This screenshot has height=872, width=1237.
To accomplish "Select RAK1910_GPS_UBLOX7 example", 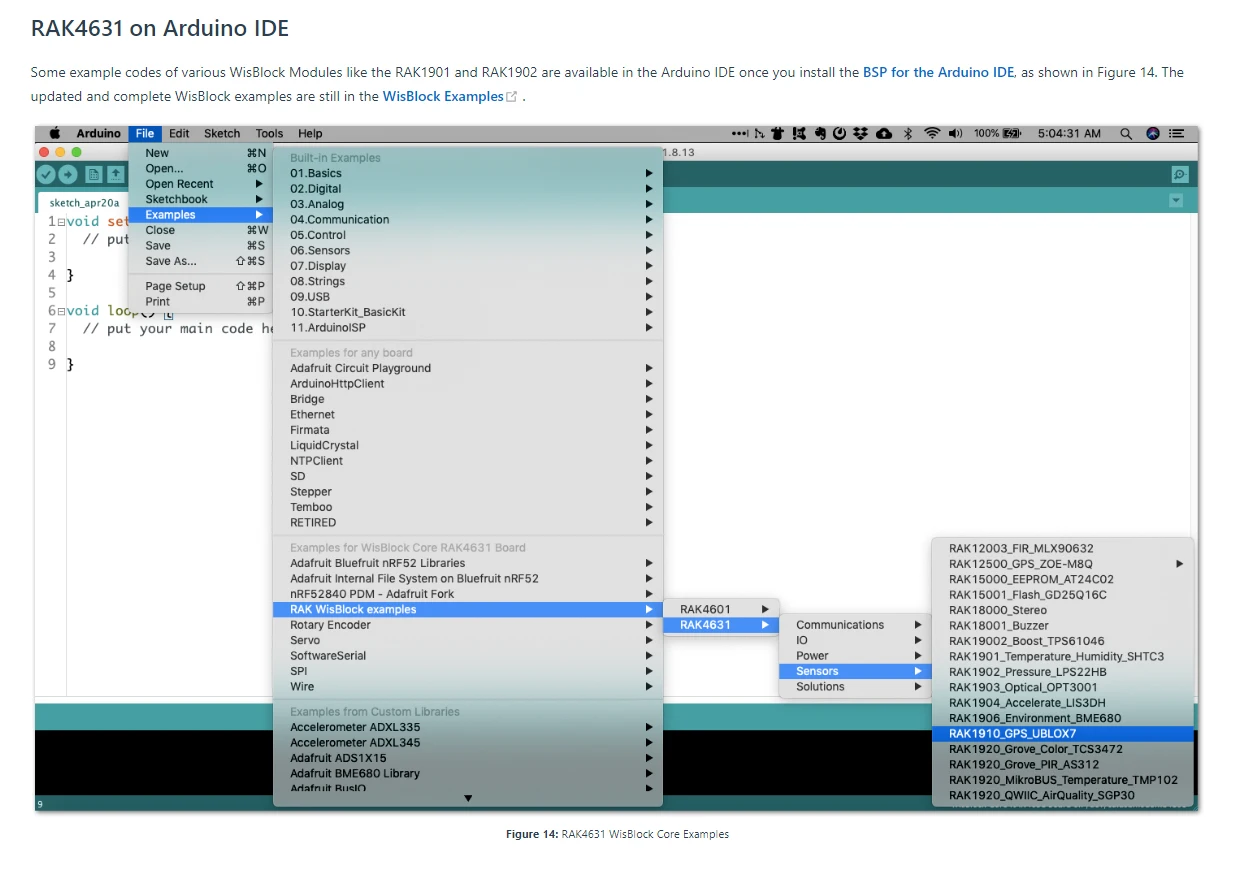I will [1063, 734].
